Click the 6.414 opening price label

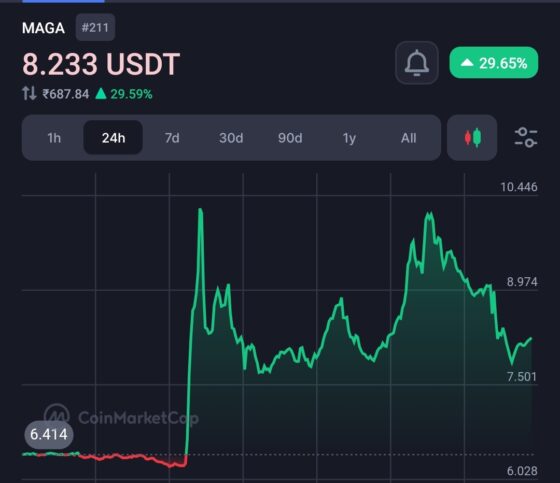pos(49,434)
